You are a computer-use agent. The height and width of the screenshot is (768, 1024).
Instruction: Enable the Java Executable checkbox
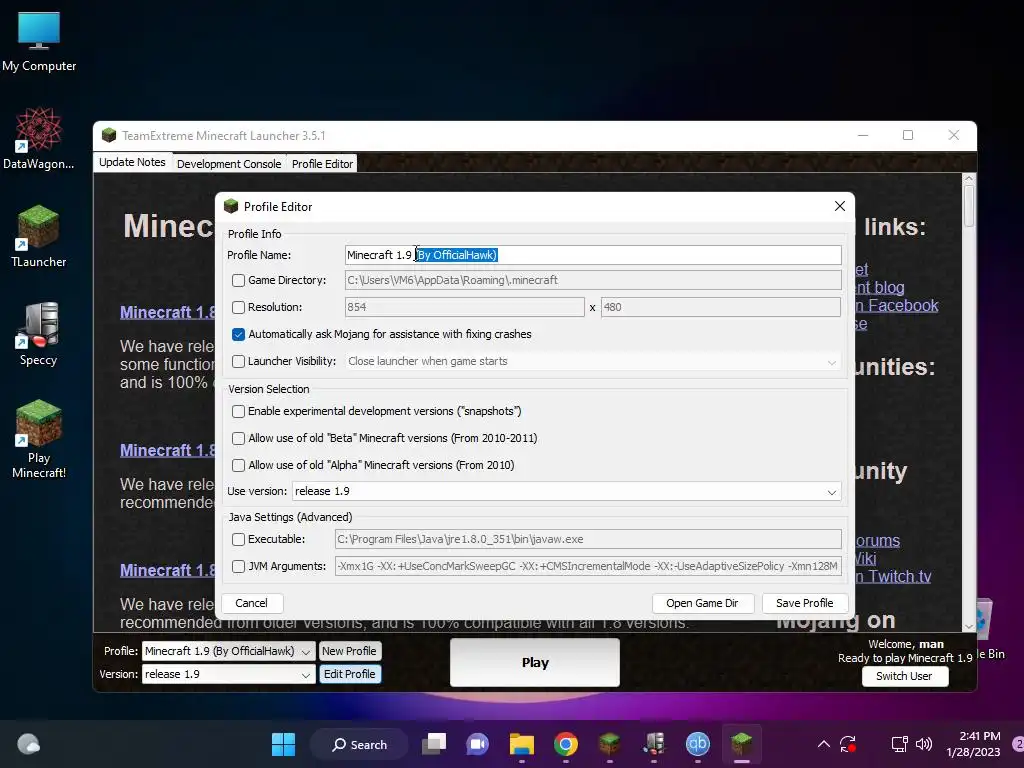point(238,539)
